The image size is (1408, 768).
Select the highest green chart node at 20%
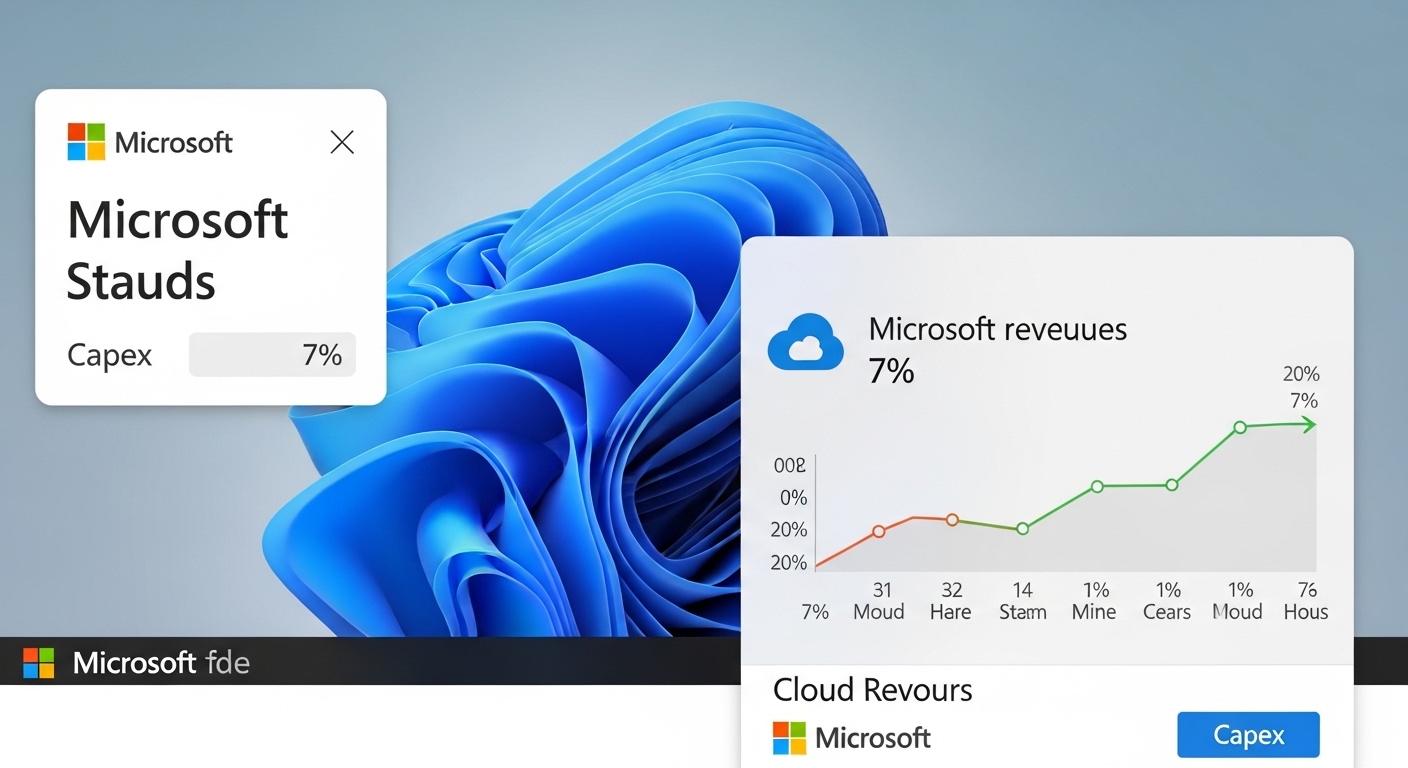(x=1238, y=426)
